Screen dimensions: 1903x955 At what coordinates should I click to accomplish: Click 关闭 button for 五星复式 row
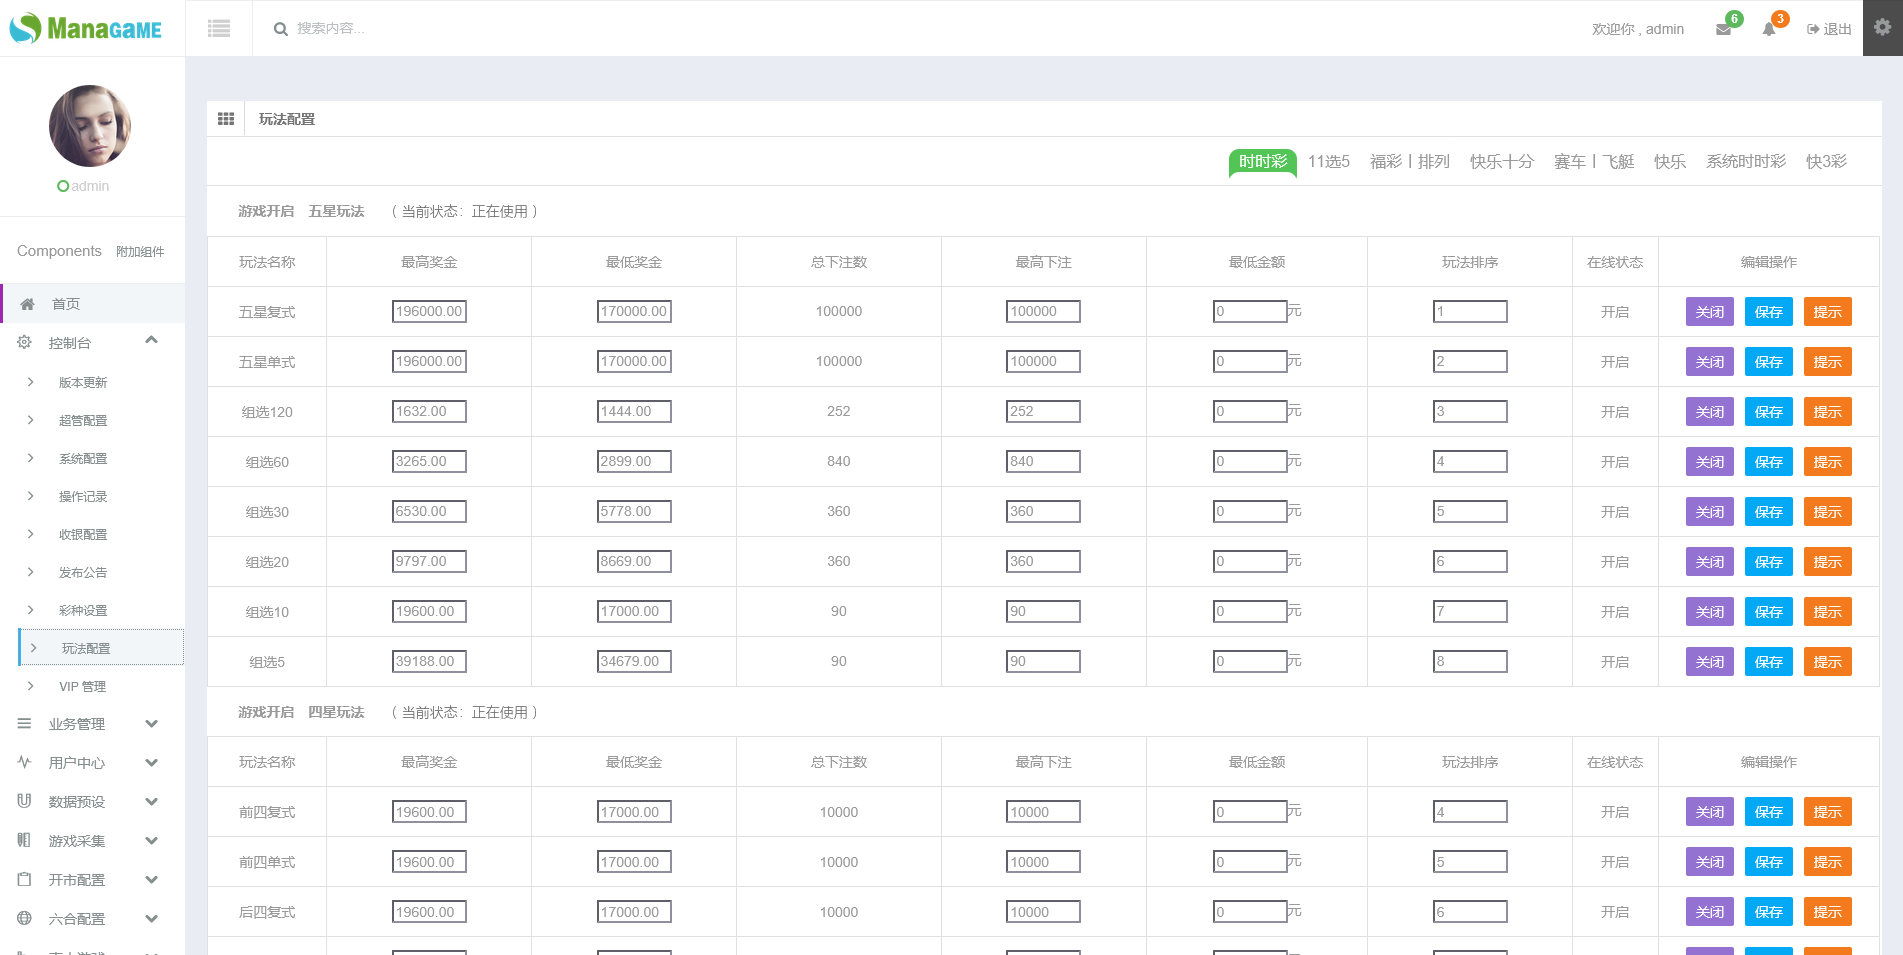click(x=1709, y=312)
